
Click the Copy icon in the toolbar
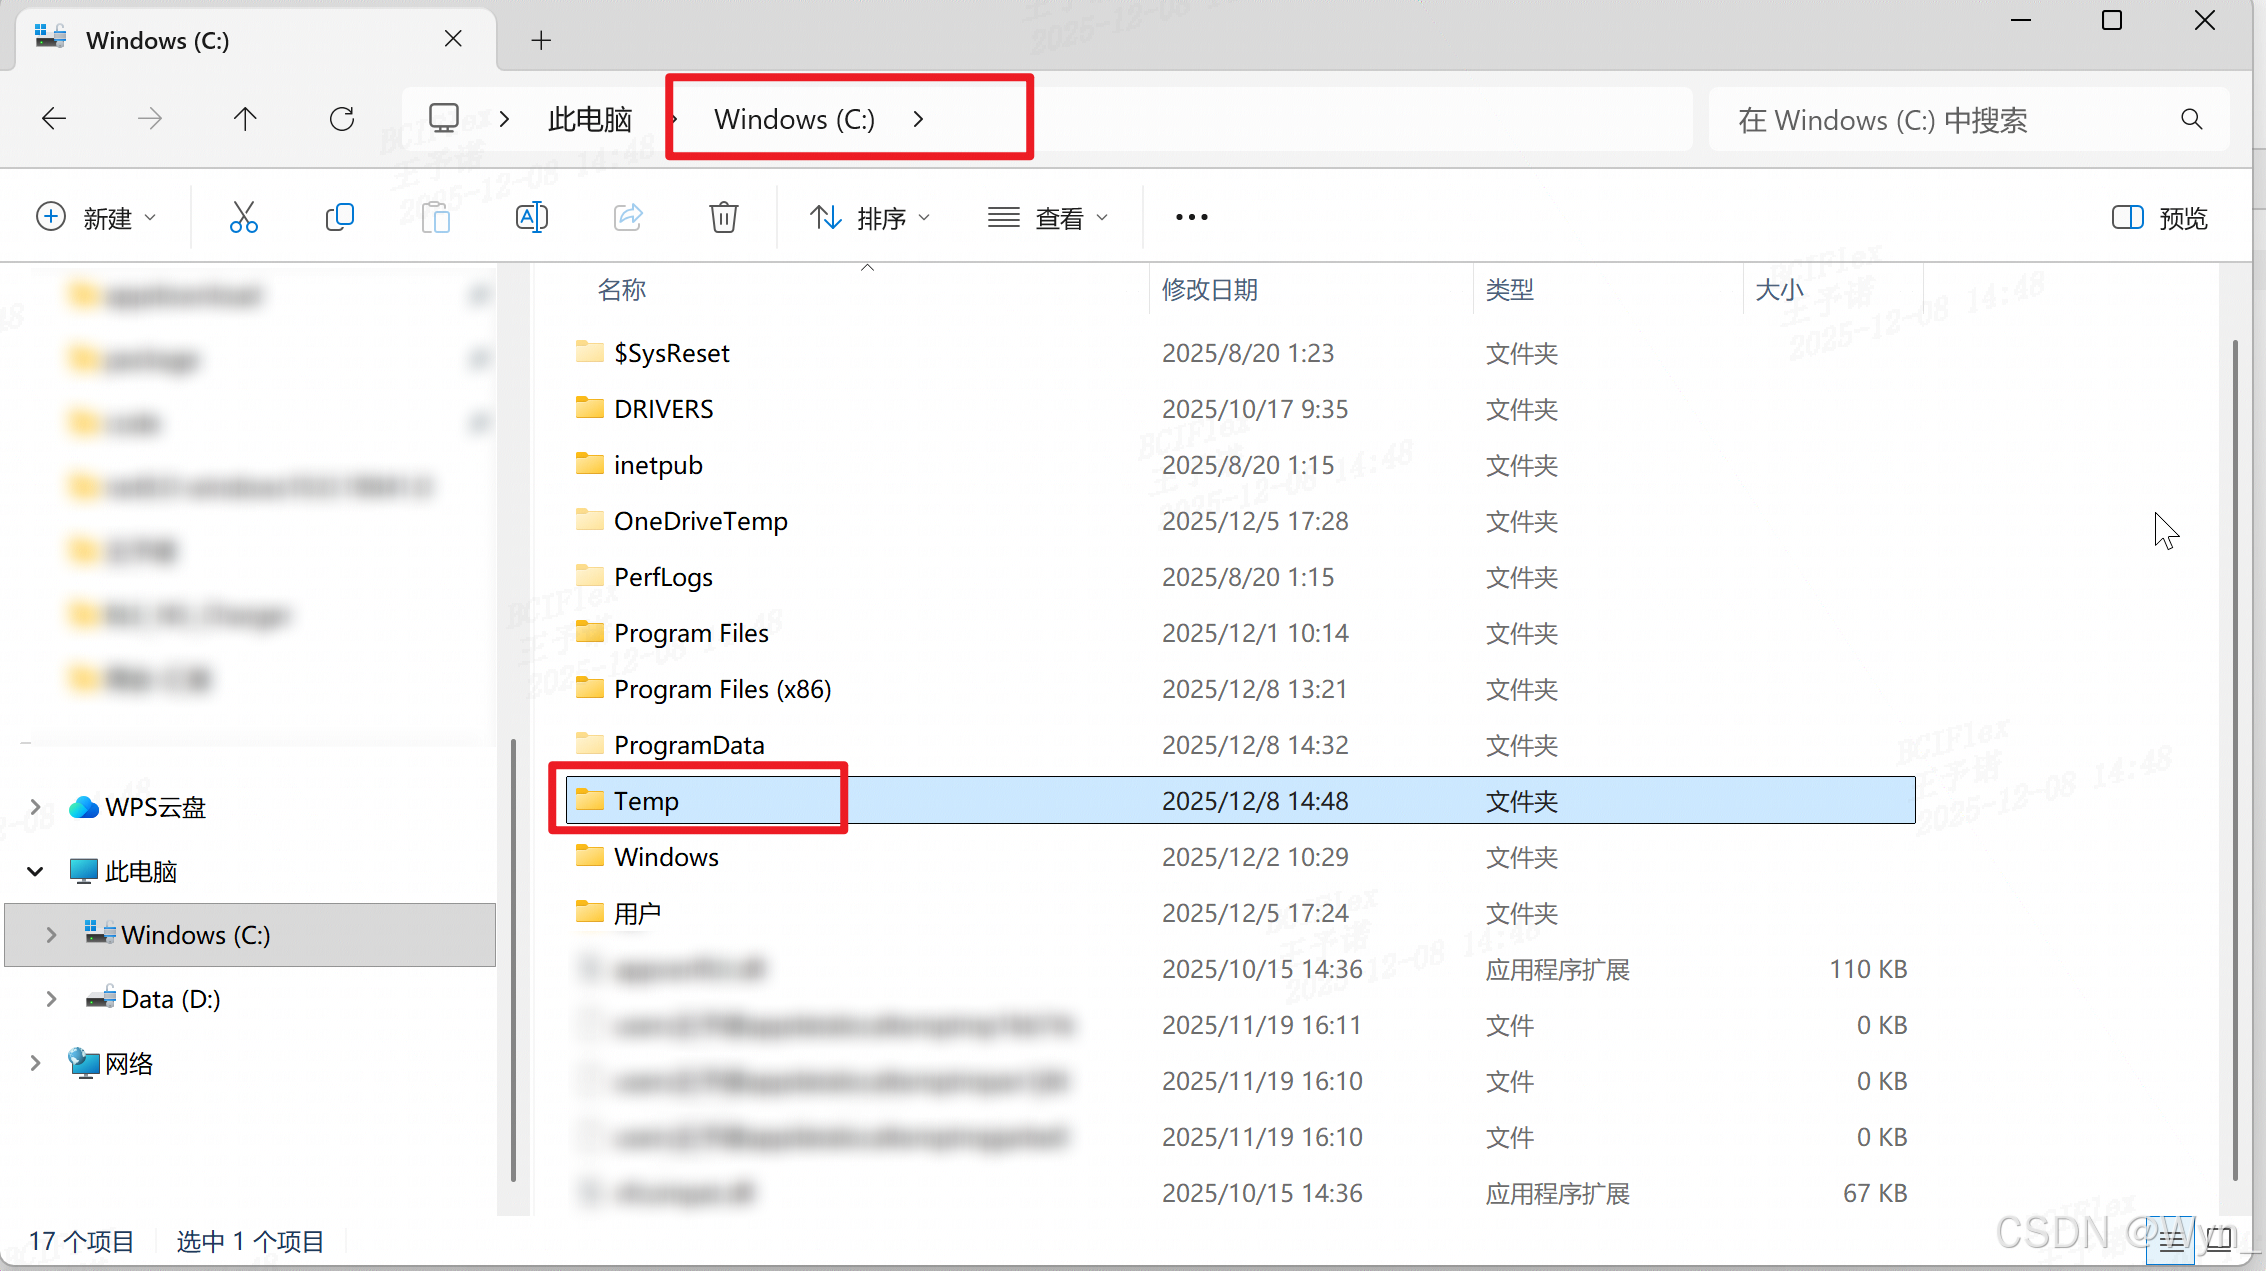click(x=340, y=217)
